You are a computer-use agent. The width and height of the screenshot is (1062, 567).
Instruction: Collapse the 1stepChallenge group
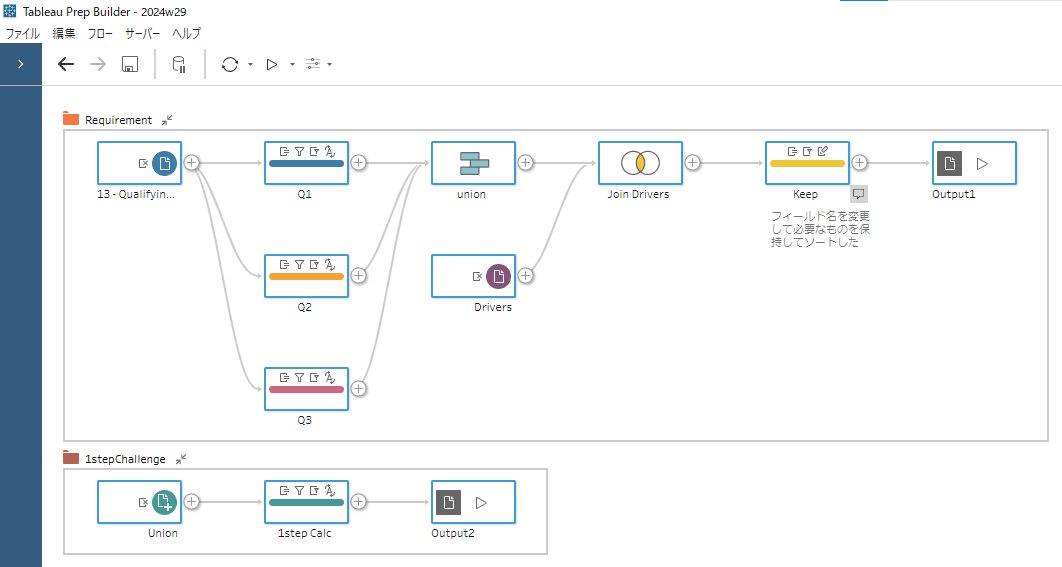[181, 459]
